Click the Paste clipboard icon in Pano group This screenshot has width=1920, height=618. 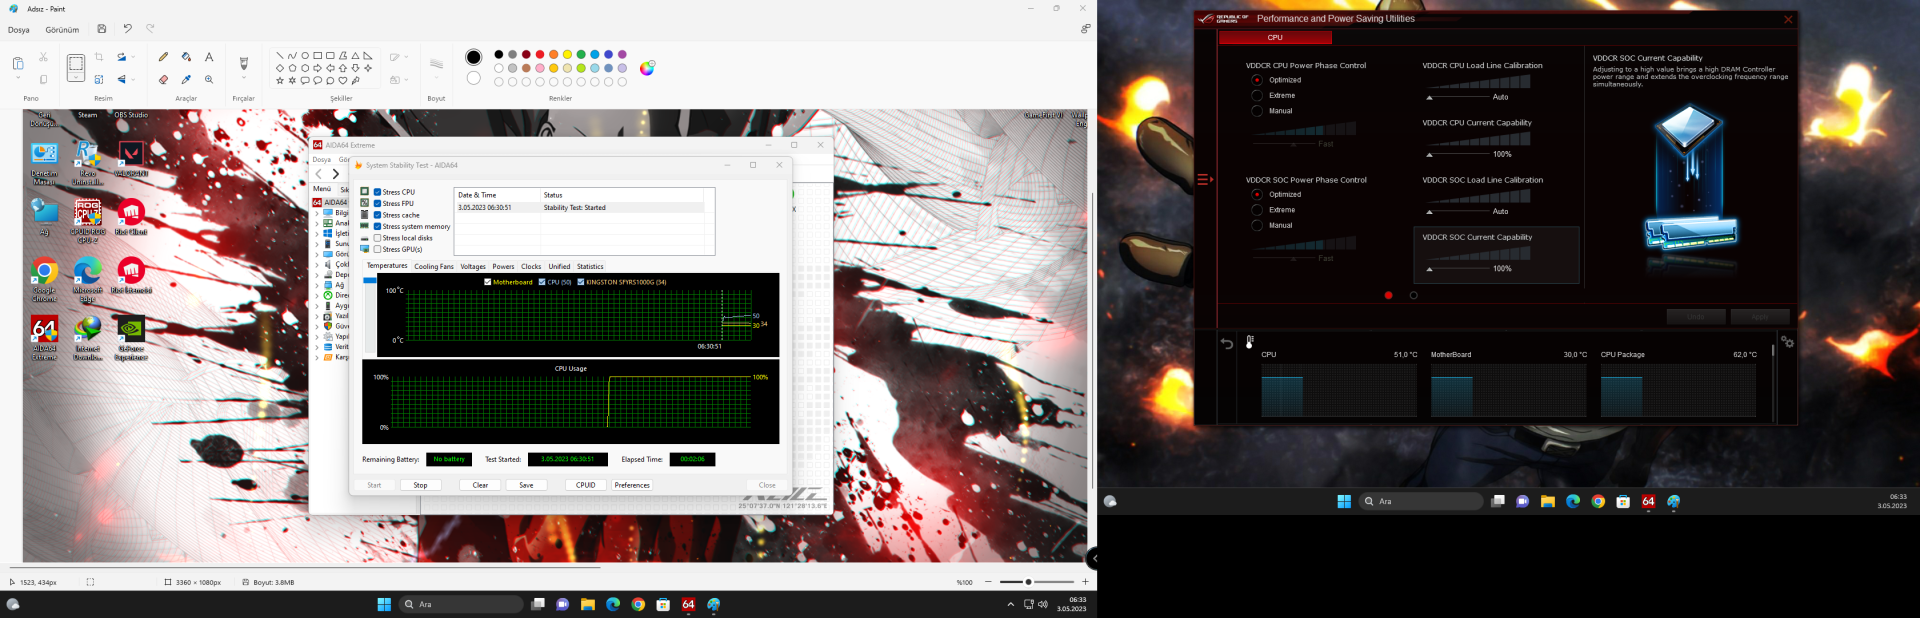tap(18, 64)
